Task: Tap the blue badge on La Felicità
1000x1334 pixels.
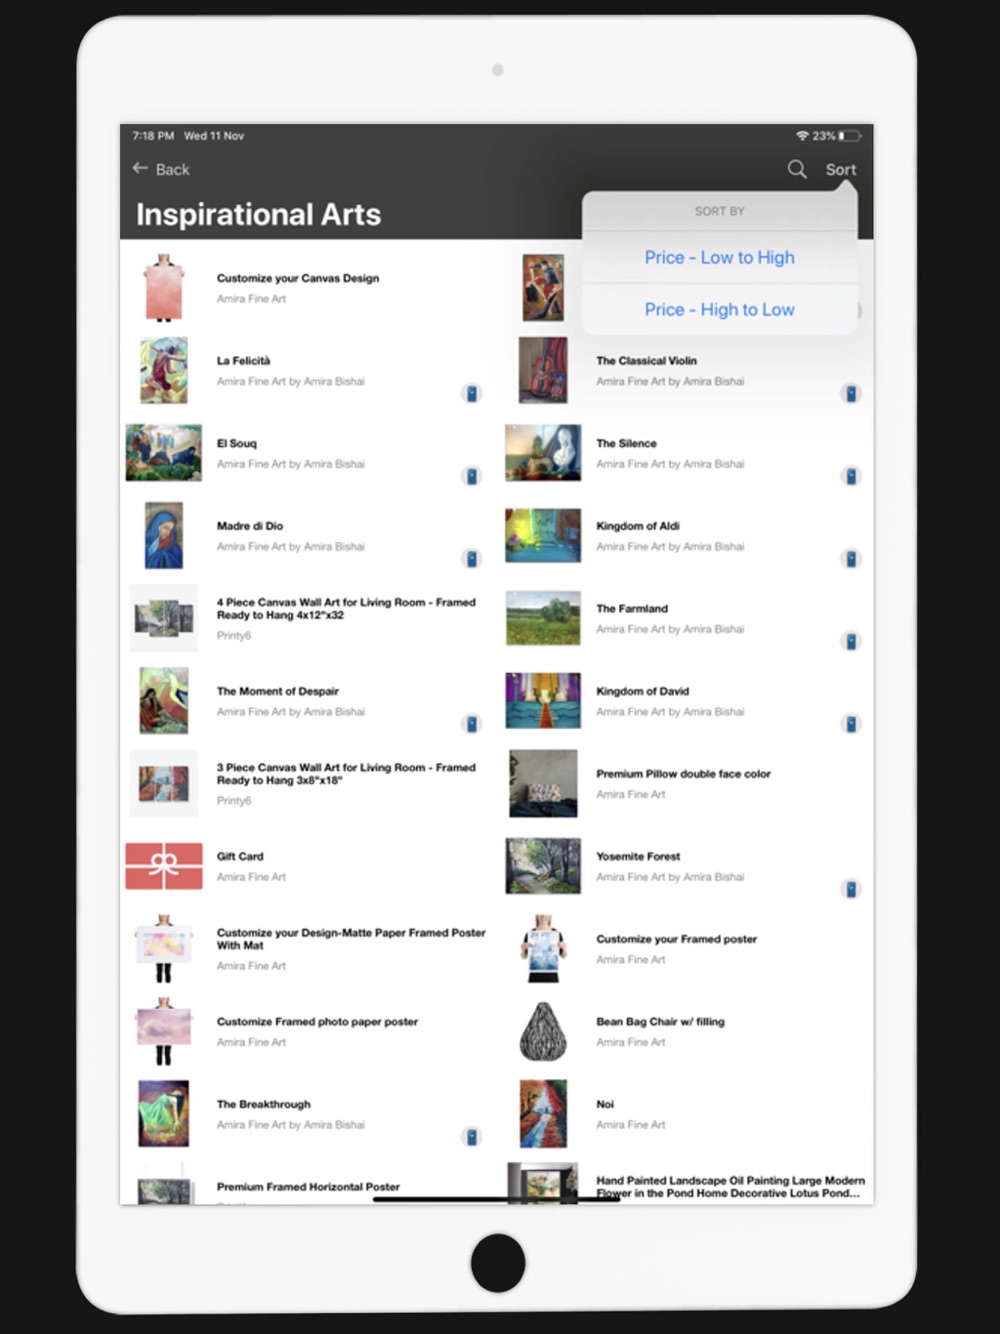Action: point(472,393)
